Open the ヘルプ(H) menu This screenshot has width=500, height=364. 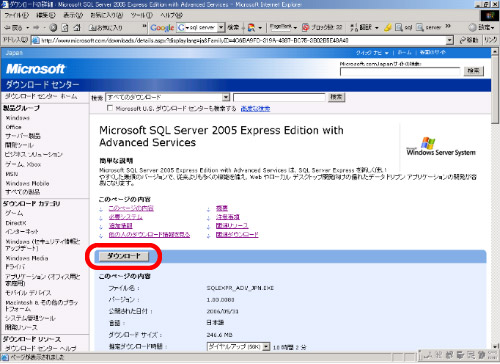click(x=172, y=15)
